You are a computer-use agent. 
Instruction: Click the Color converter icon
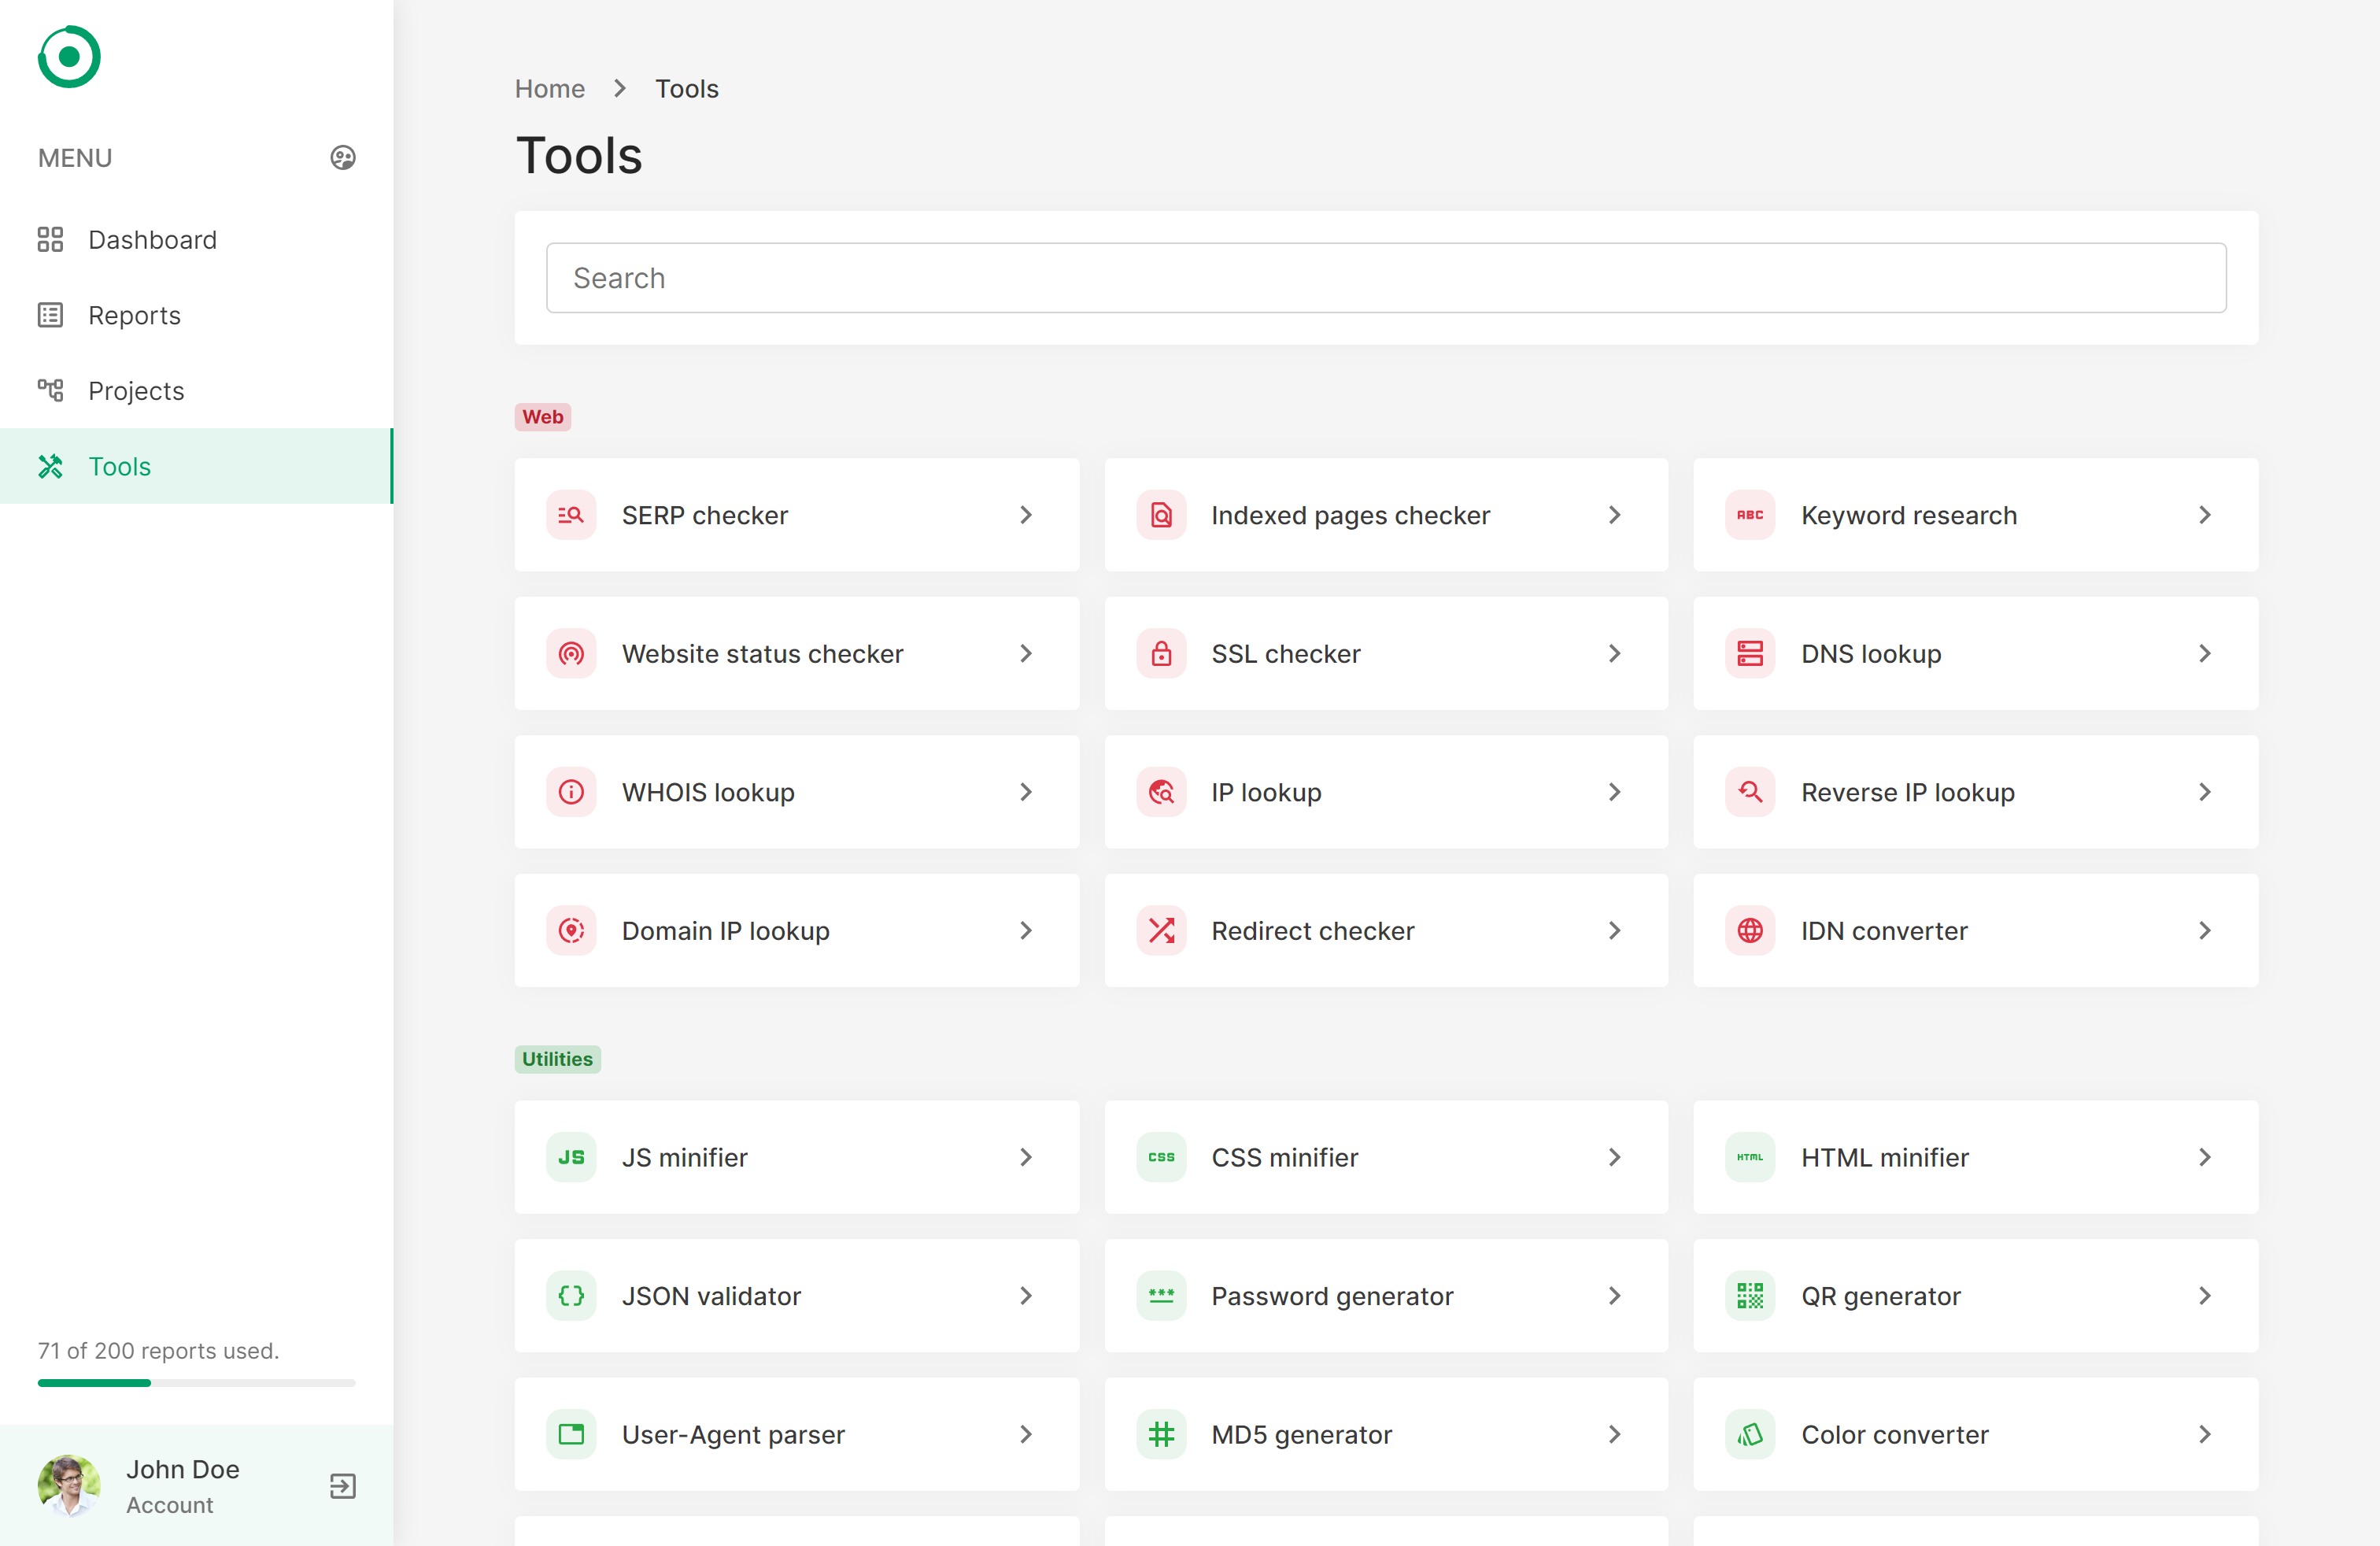(1750, 1434)
